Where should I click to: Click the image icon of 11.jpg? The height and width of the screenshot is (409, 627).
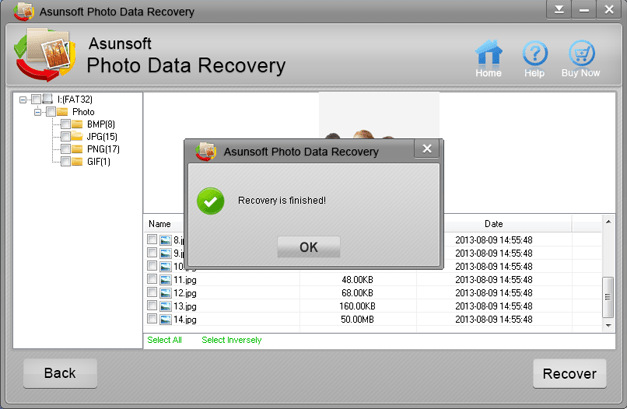[165, 280]
